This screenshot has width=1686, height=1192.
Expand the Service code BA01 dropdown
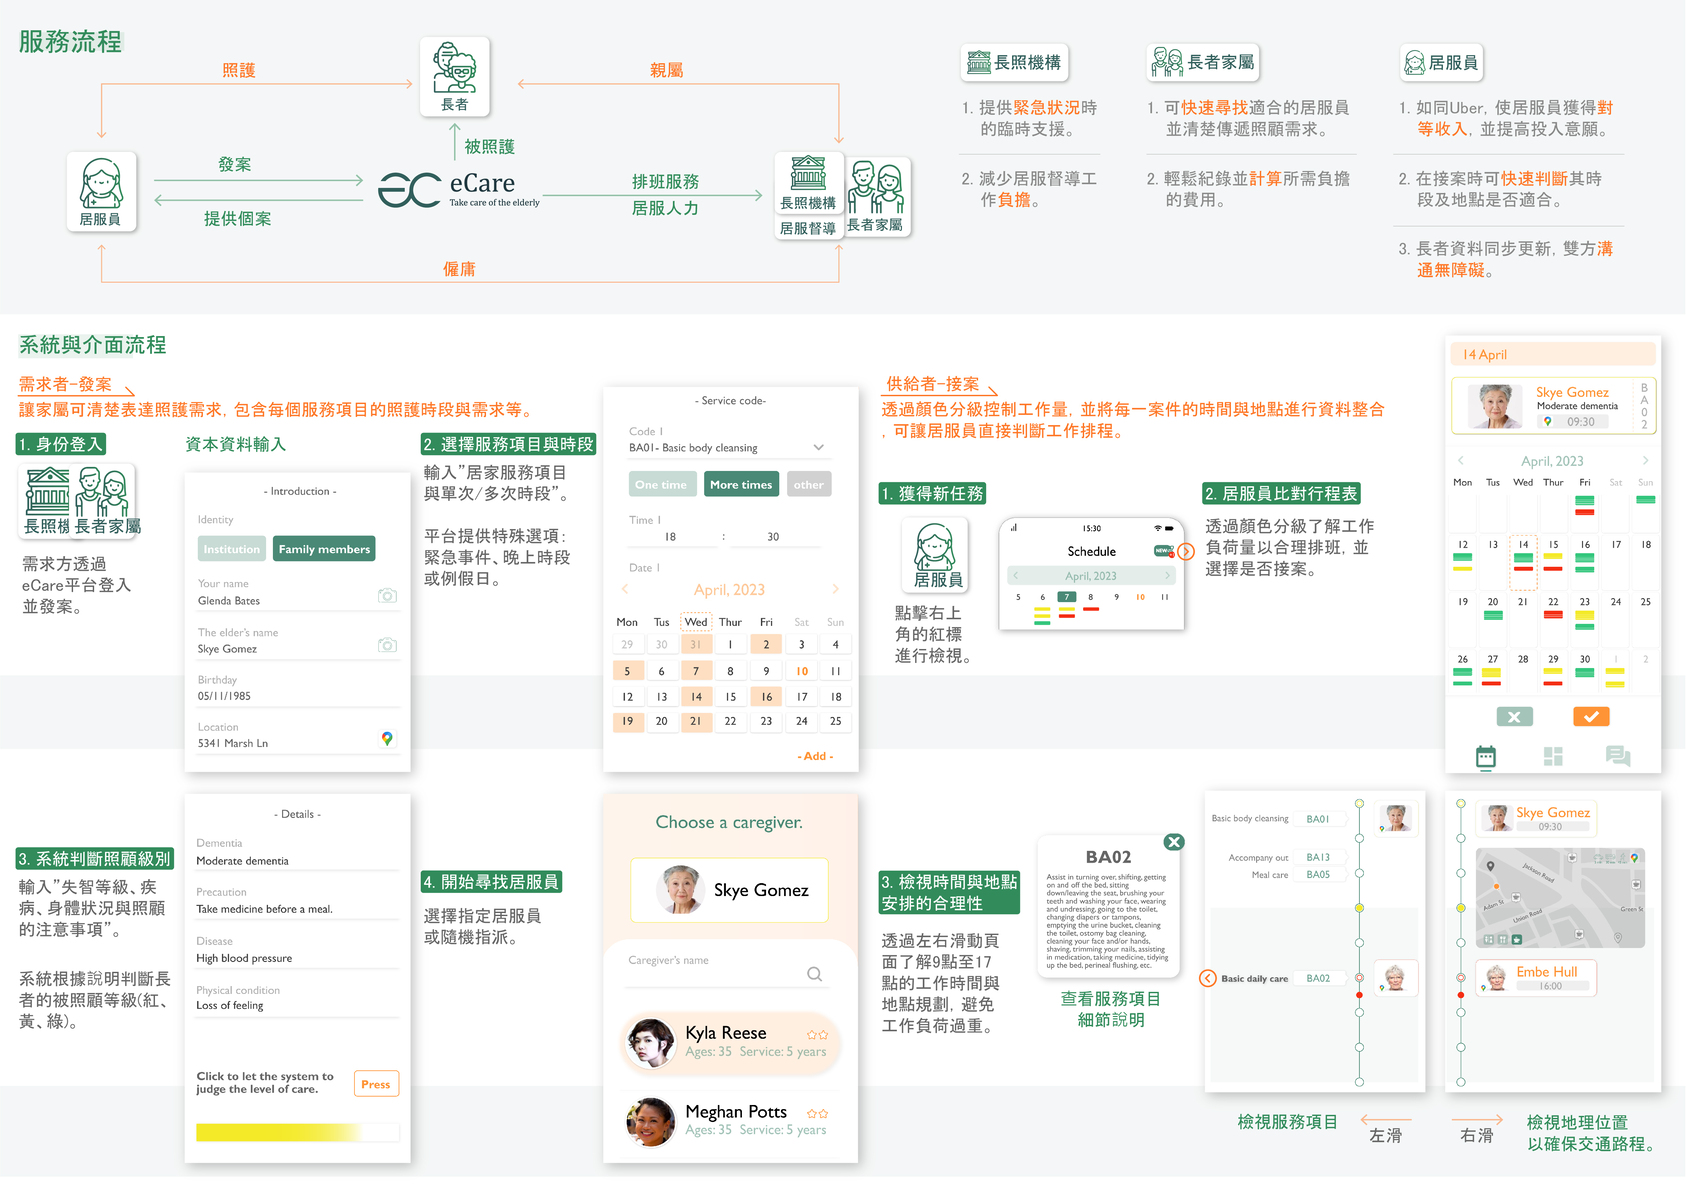tap(818, 447)
